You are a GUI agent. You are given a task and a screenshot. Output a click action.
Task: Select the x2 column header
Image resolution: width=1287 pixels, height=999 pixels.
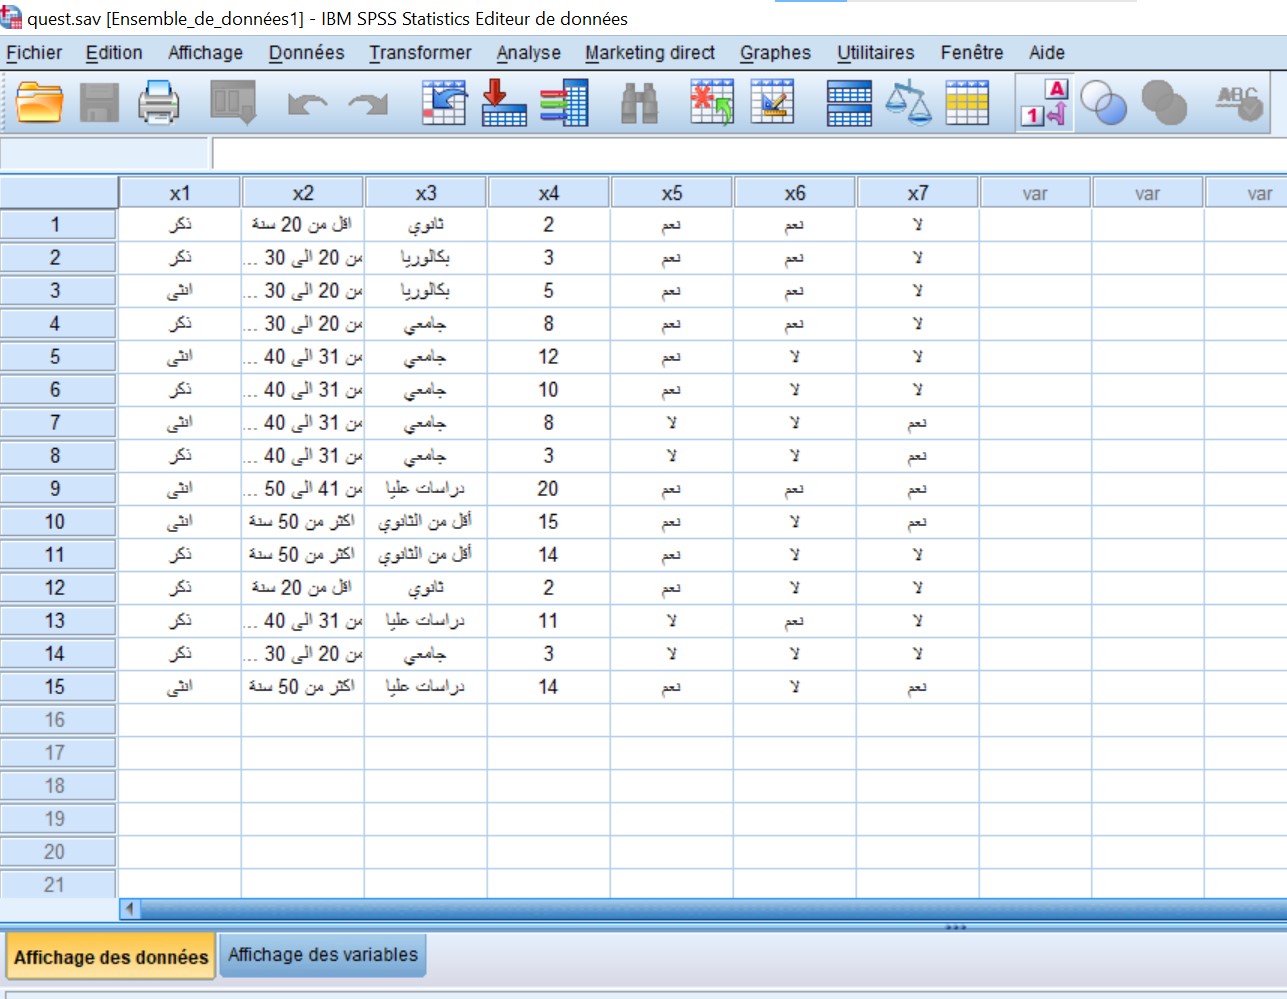(303, 193)
